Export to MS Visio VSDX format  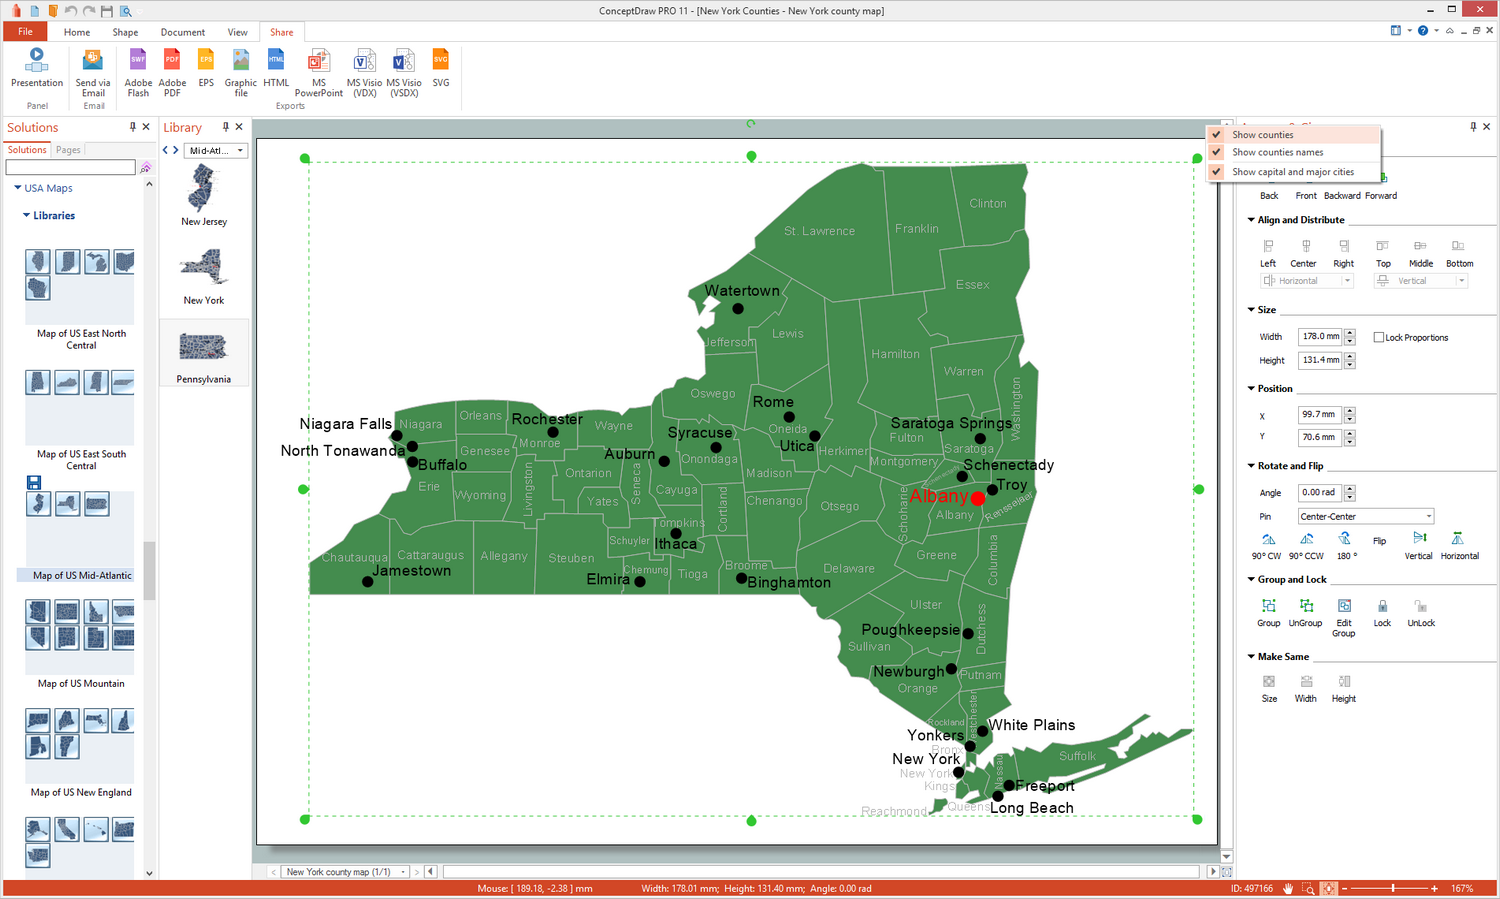404,72
